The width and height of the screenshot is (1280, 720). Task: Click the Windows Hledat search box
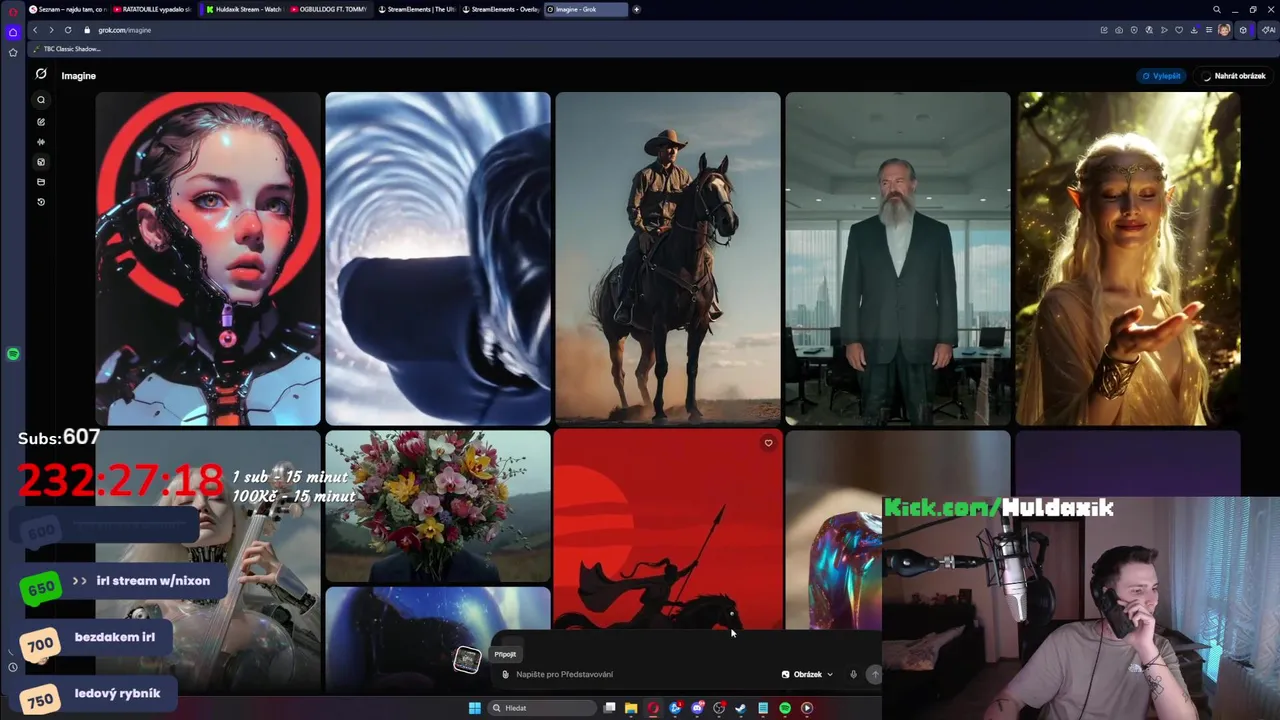[x=543, y=708]
